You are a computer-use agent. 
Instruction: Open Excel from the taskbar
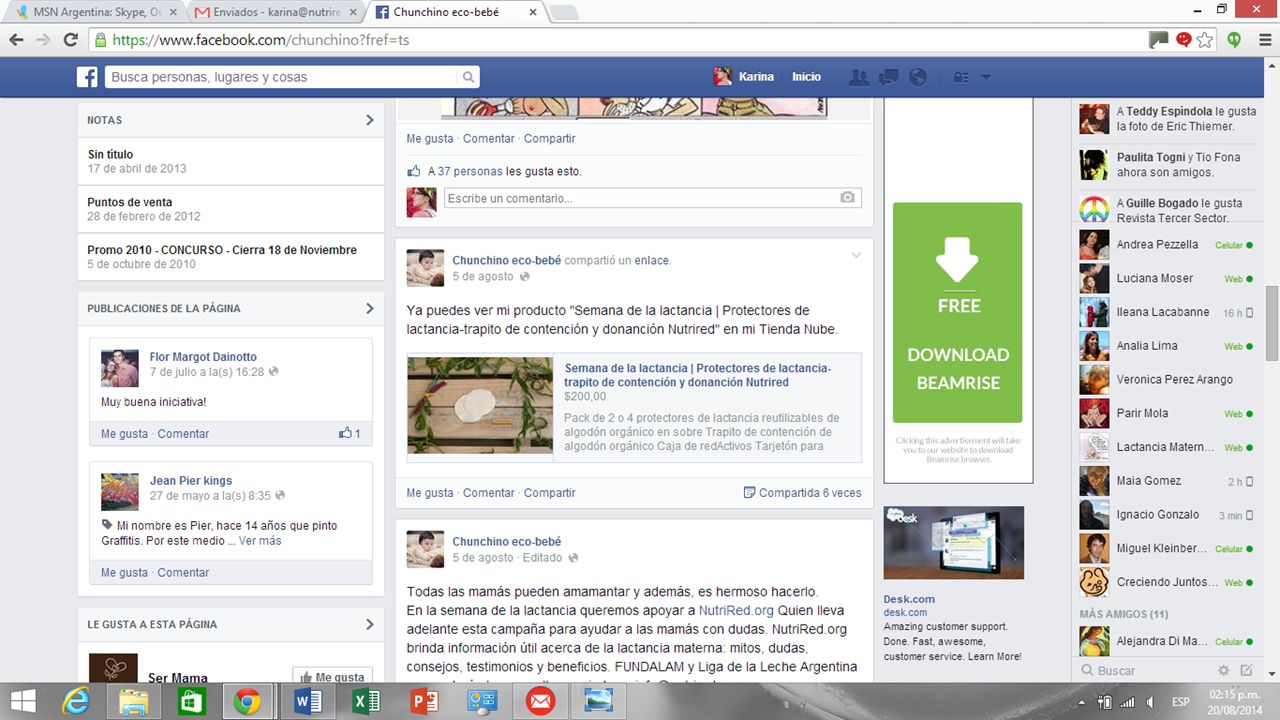pos(366,702)
